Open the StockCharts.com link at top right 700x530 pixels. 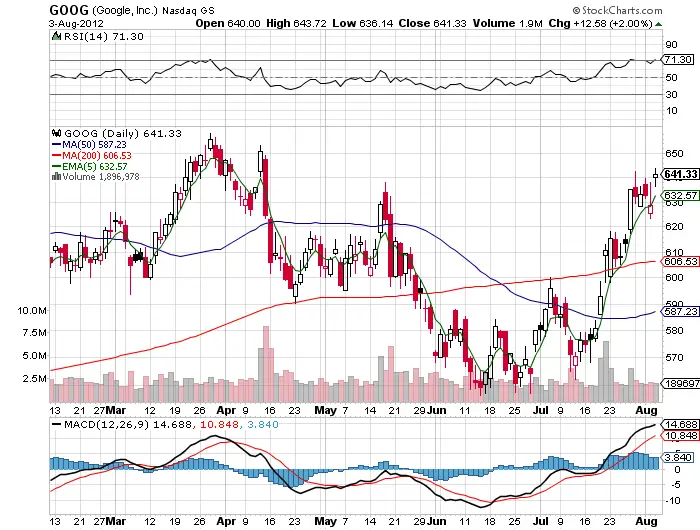tap(618, 10)
